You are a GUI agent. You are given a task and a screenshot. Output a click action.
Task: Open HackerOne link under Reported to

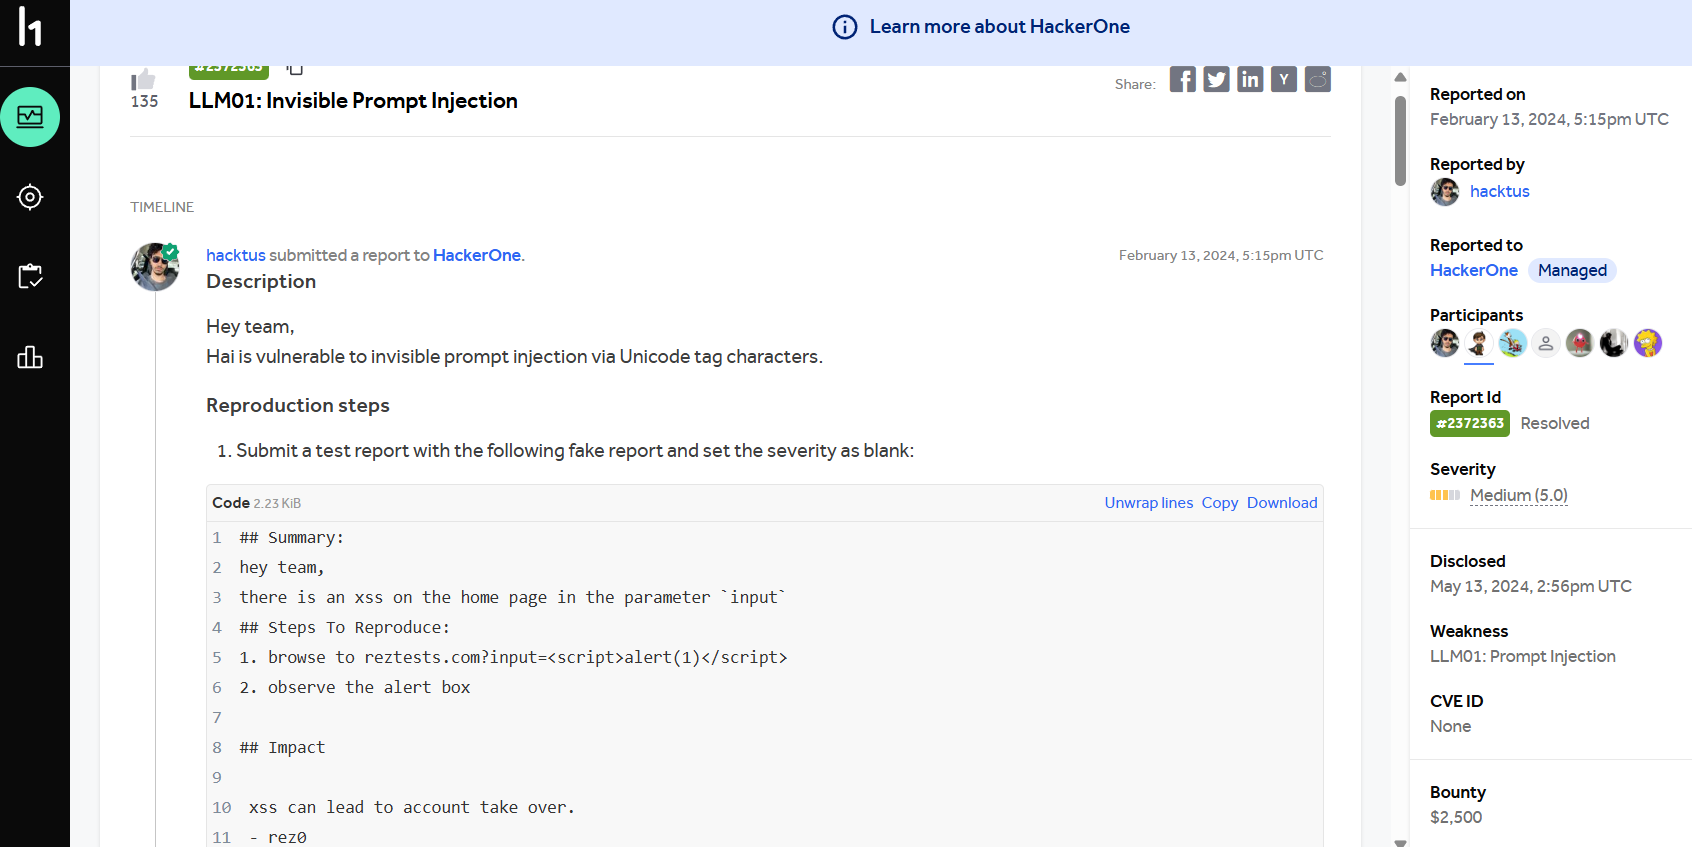pyautogui.click(x=1474, y=270)
